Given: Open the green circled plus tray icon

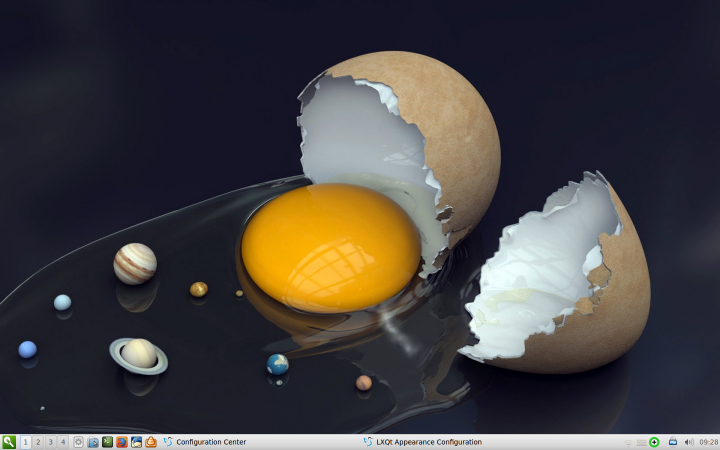Looking at the screenshot, I should (x=654, y=442).
